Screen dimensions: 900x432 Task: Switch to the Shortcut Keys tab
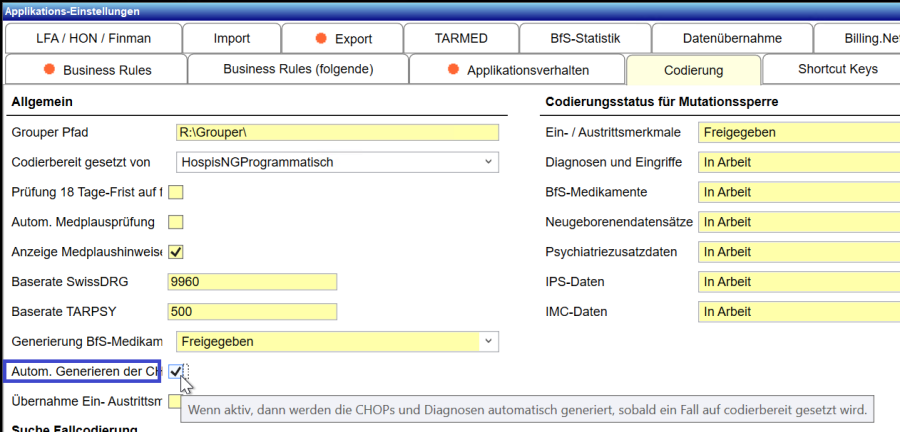tap(837, 70)
